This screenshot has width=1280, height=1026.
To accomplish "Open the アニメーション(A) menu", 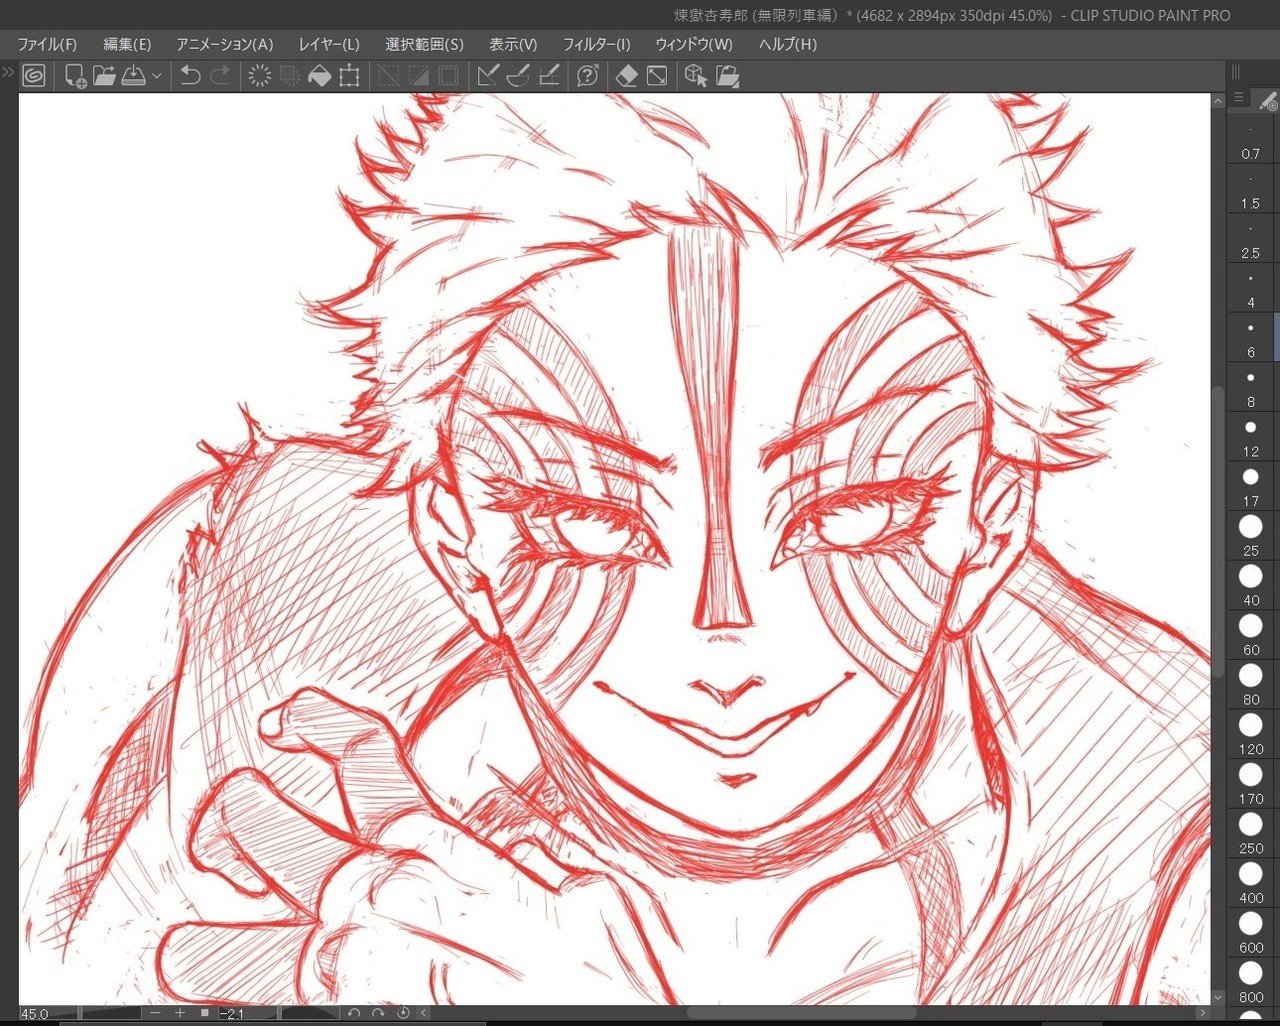I will (224, 45).
